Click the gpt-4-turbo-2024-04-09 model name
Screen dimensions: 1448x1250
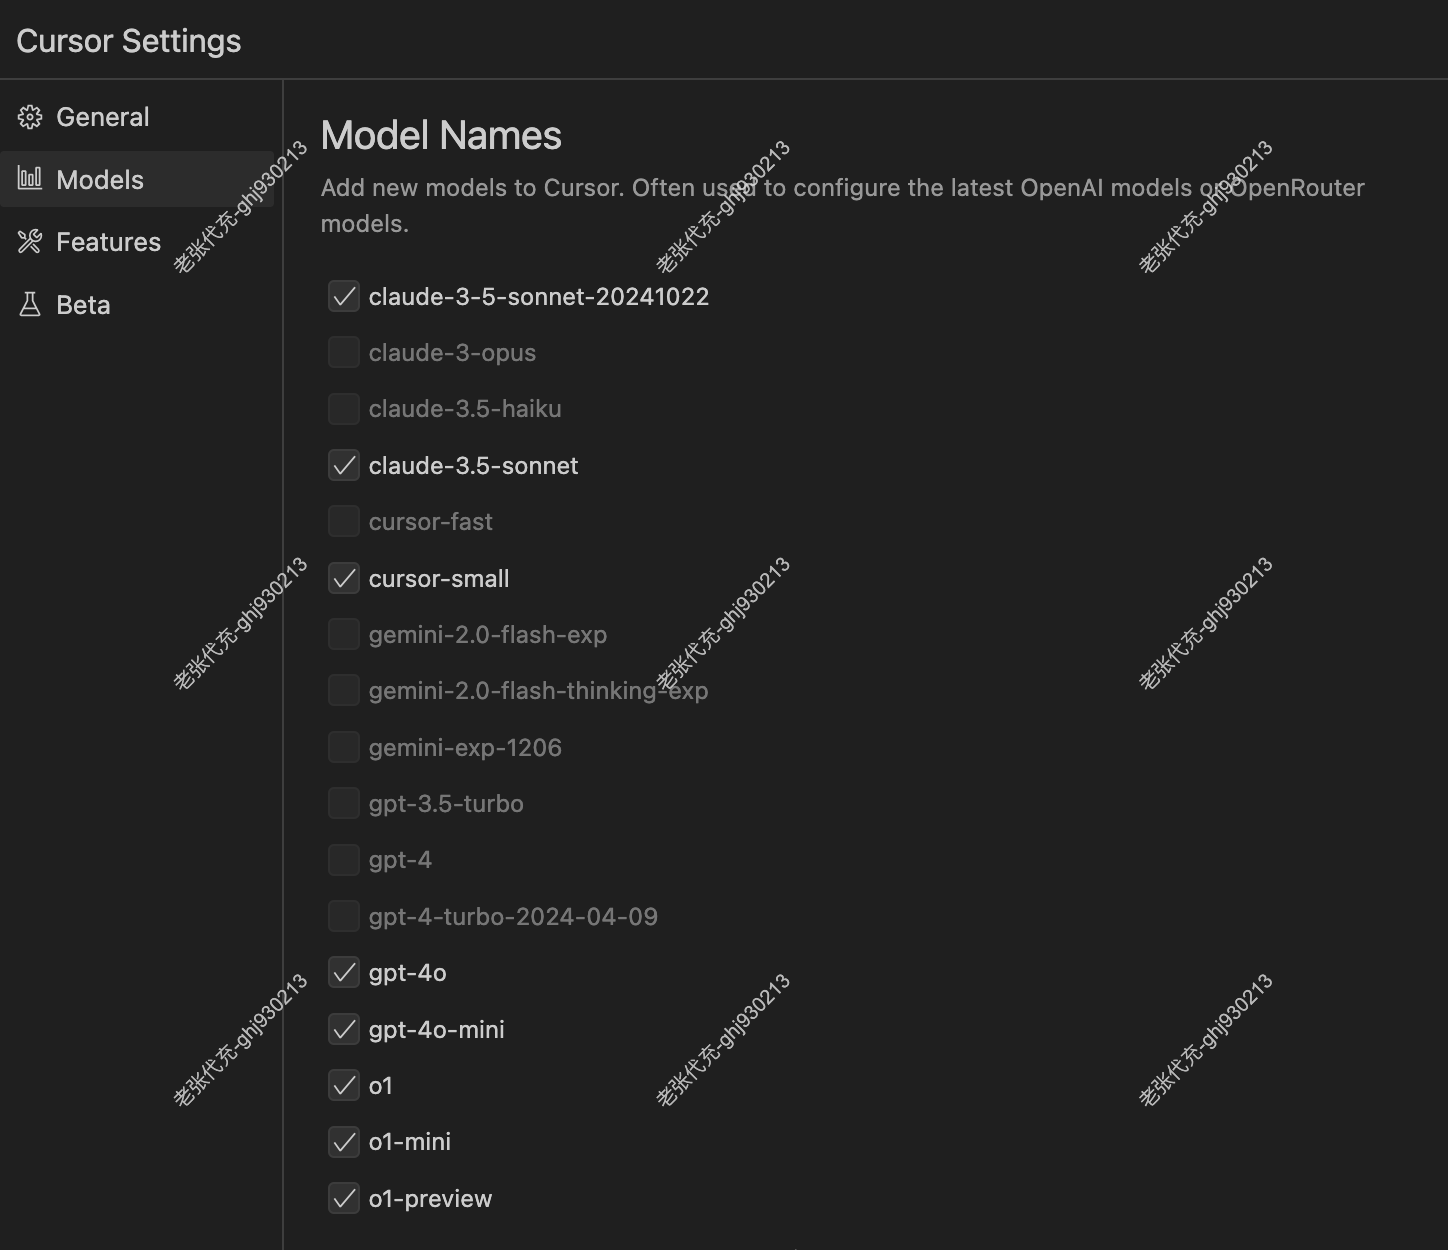[x=513, y=917]
